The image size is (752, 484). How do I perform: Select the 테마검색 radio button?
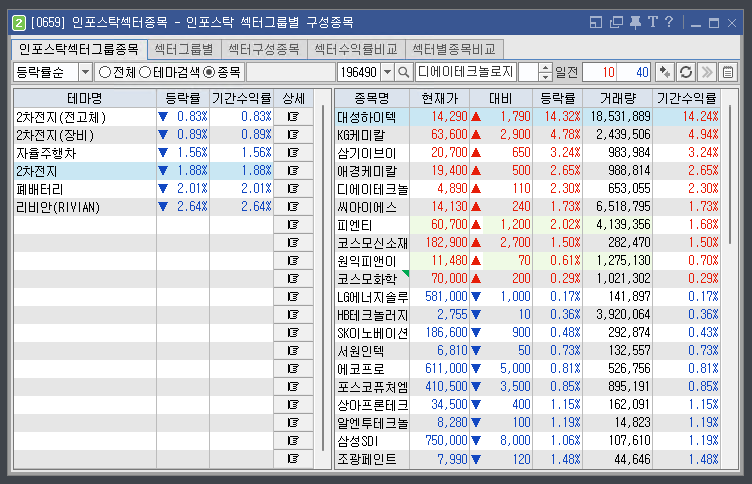[x=145, y=72]
